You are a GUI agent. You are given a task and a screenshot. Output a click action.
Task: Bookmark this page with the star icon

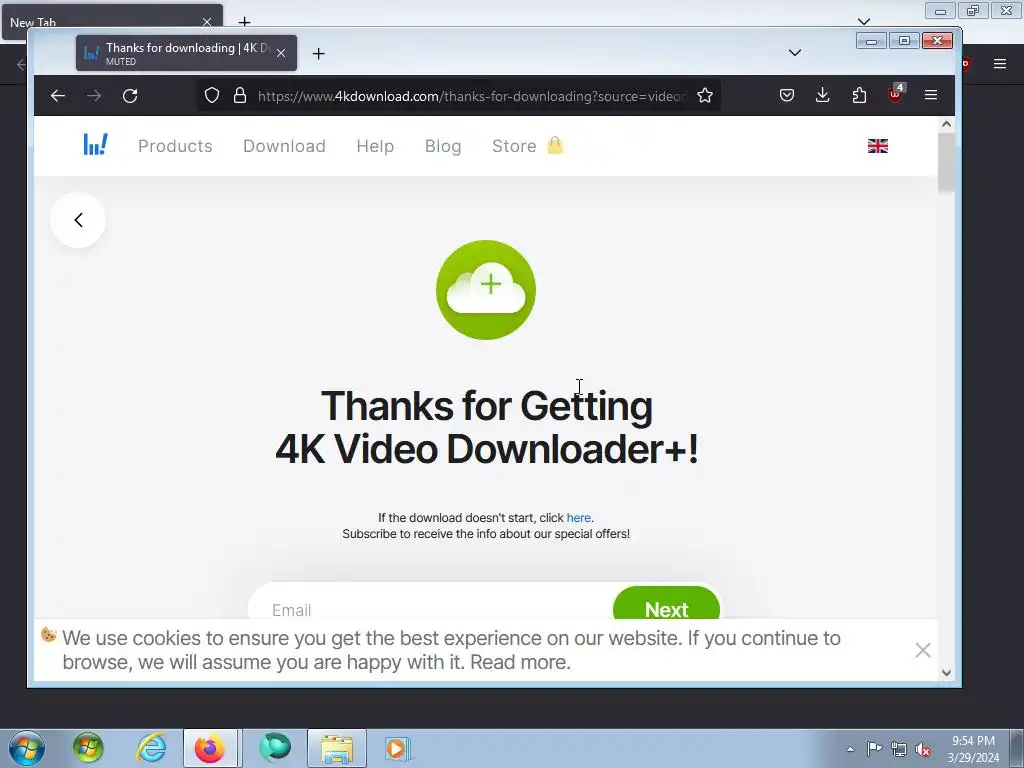tap(705, 95)
